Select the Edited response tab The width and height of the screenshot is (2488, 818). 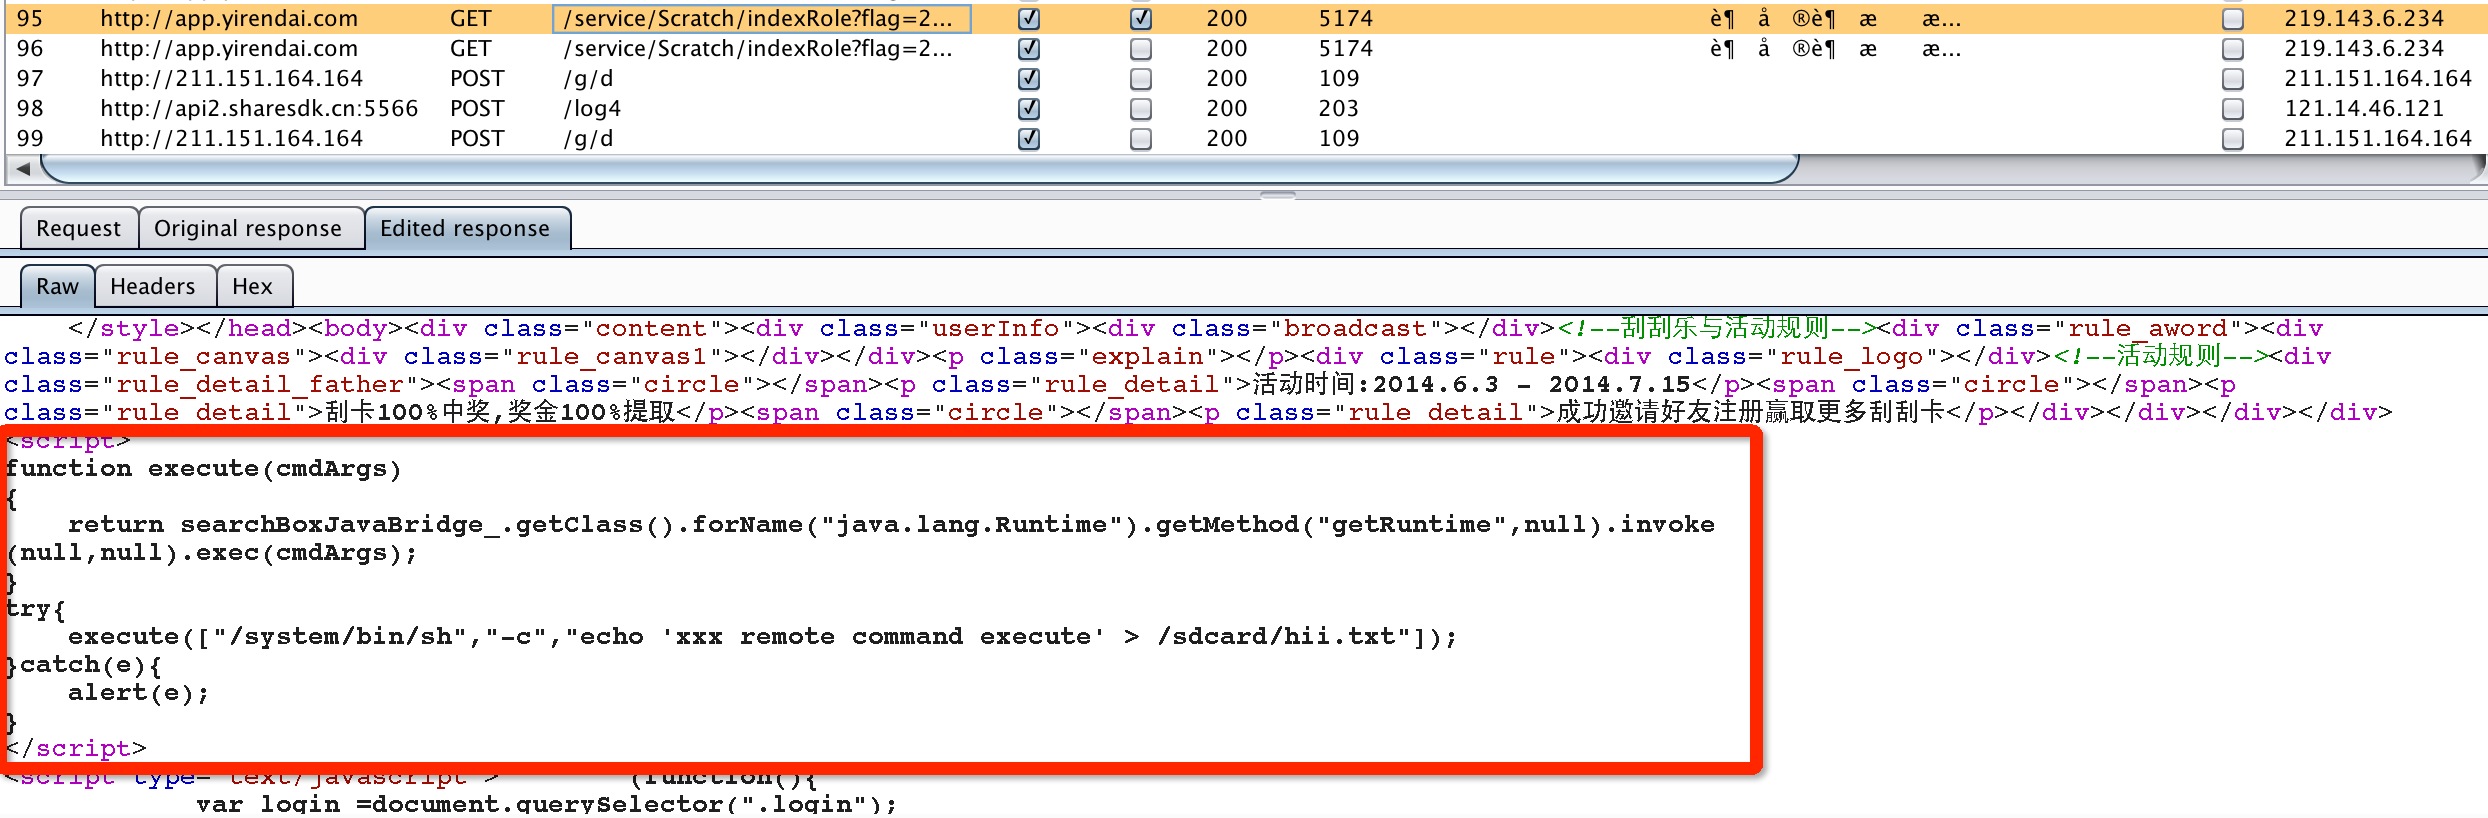[x=466, y=229]
